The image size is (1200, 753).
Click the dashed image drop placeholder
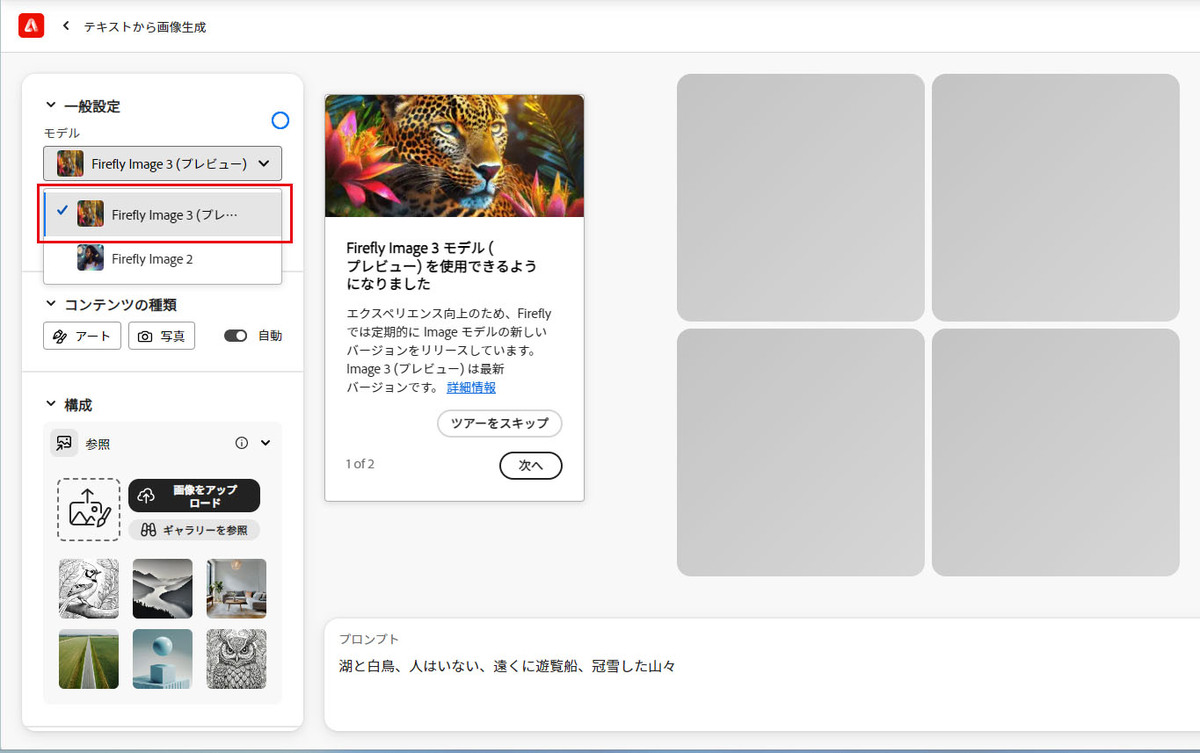click(x=88, y=509)
